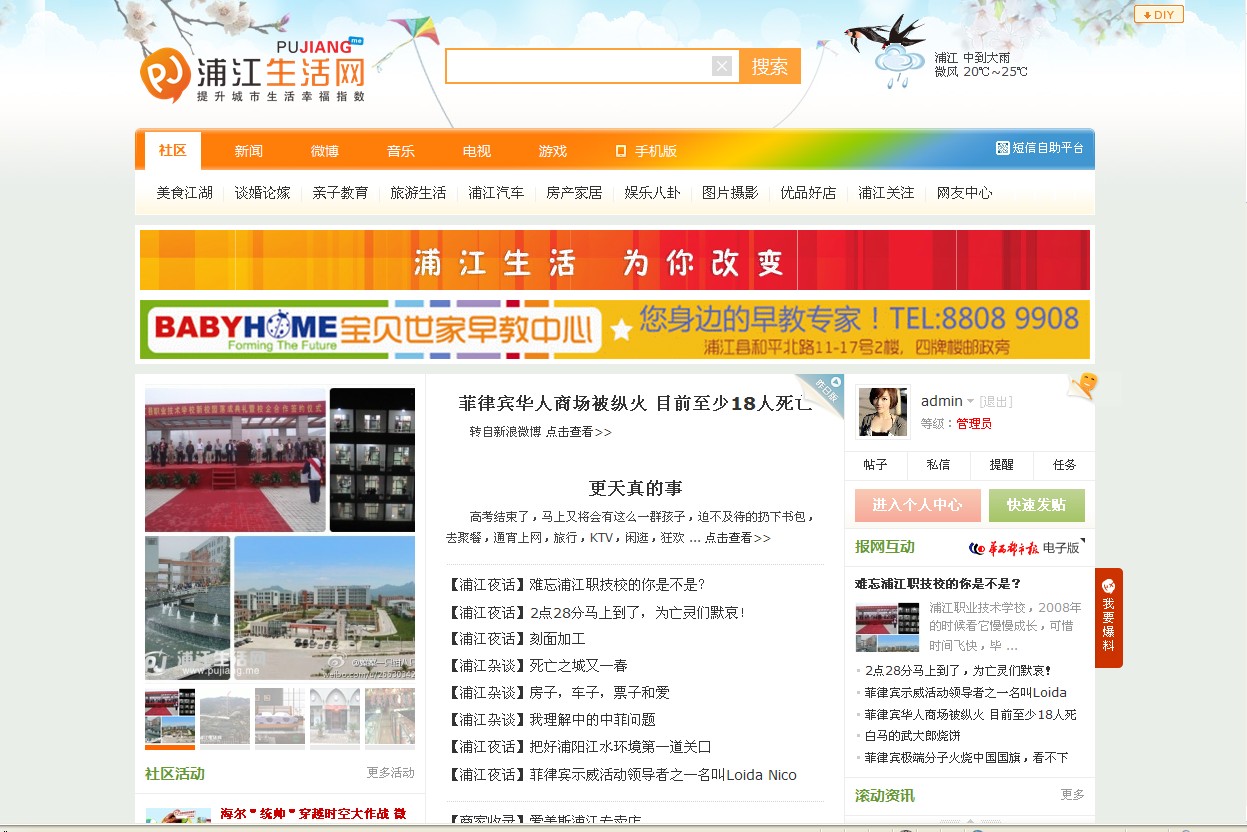
Task: Click the school campus photo with fountain
Action: point(188,608)
